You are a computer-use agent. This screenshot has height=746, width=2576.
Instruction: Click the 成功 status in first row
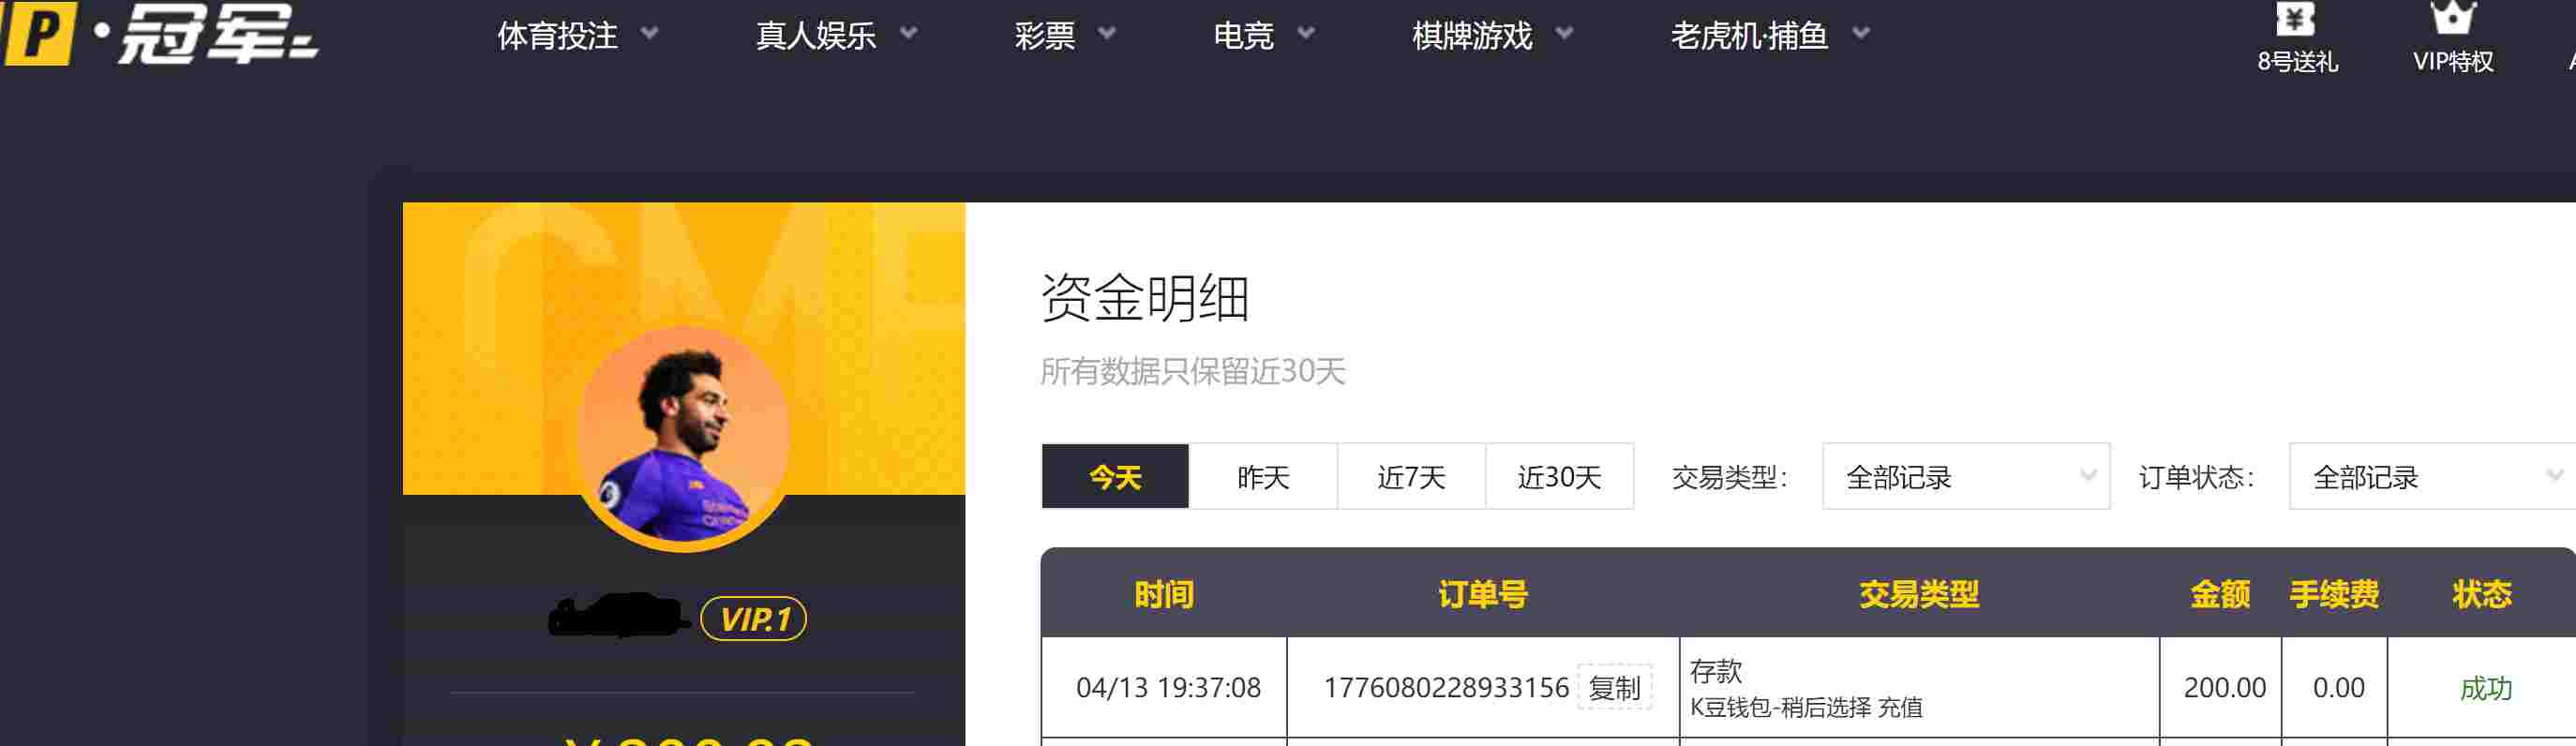click(2485, 688)
